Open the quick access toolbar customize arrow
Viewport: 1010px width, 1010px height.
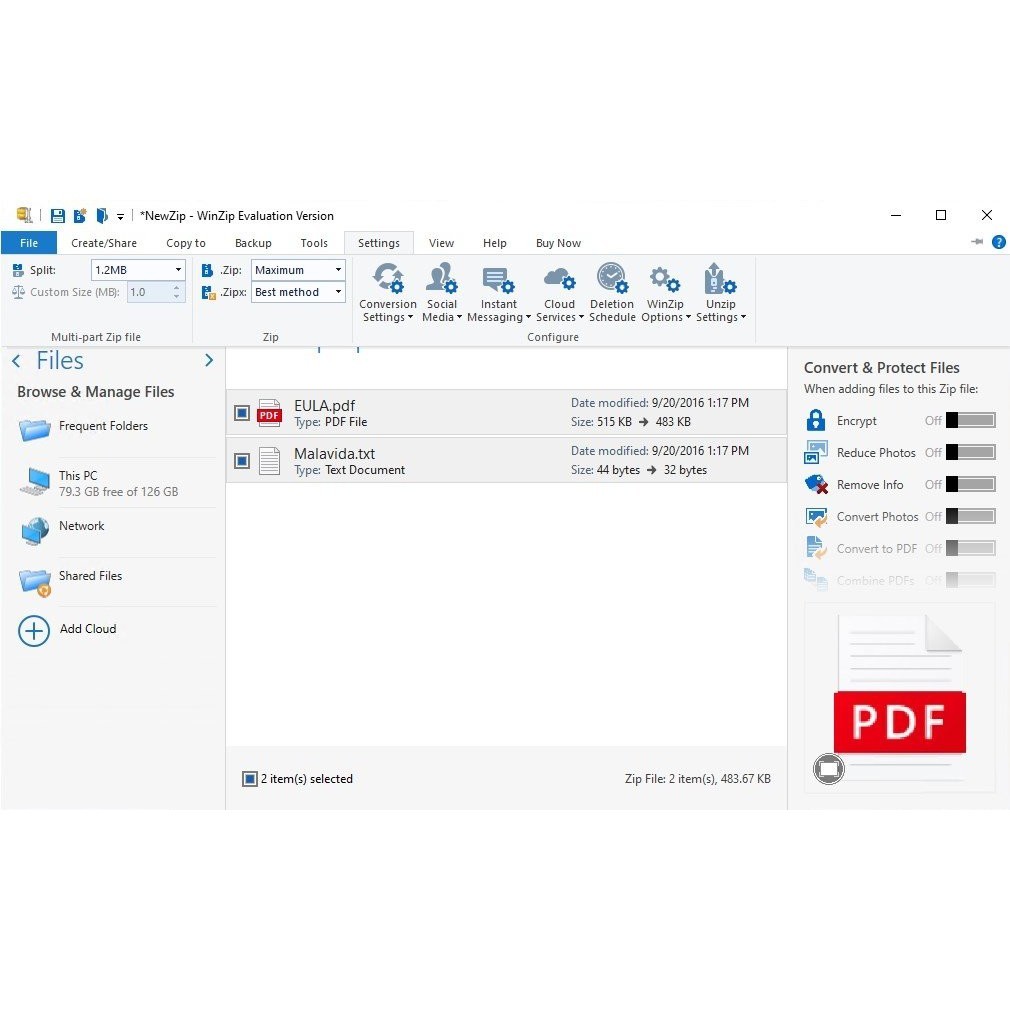coord(120,217)
